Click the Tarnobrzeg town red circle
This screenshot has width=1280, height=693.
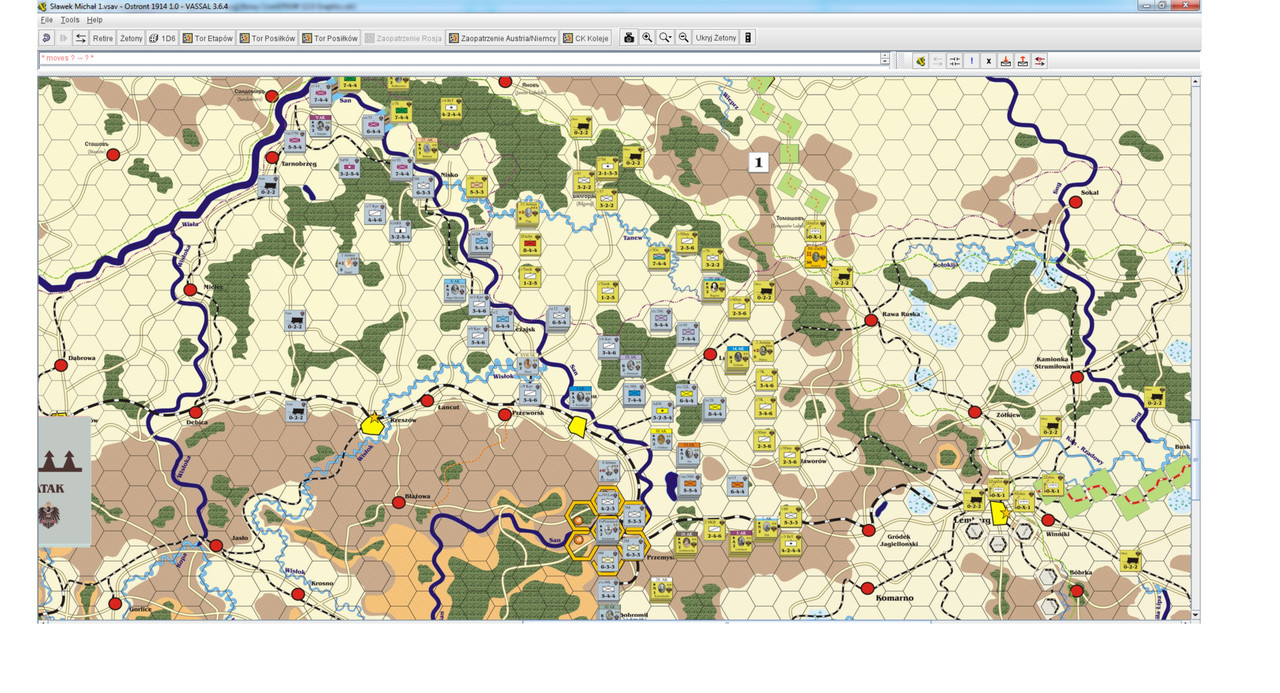click(271, 158)
